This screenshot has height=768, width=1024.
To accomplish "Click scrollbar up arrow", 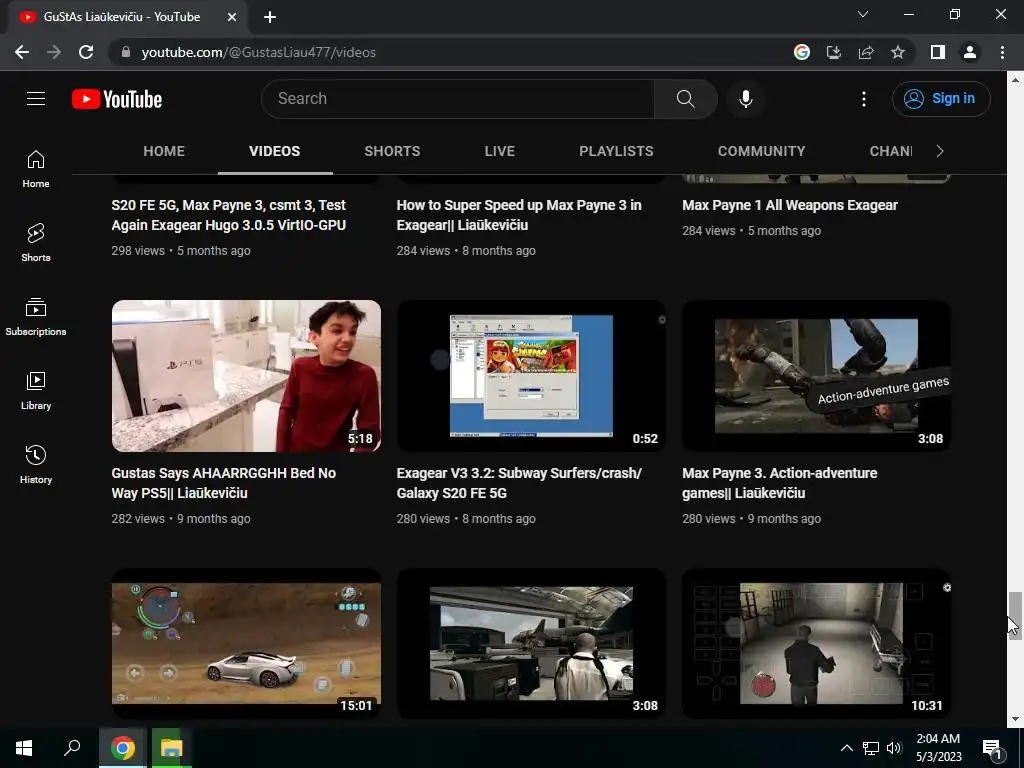I will (x=1014, y=80).
